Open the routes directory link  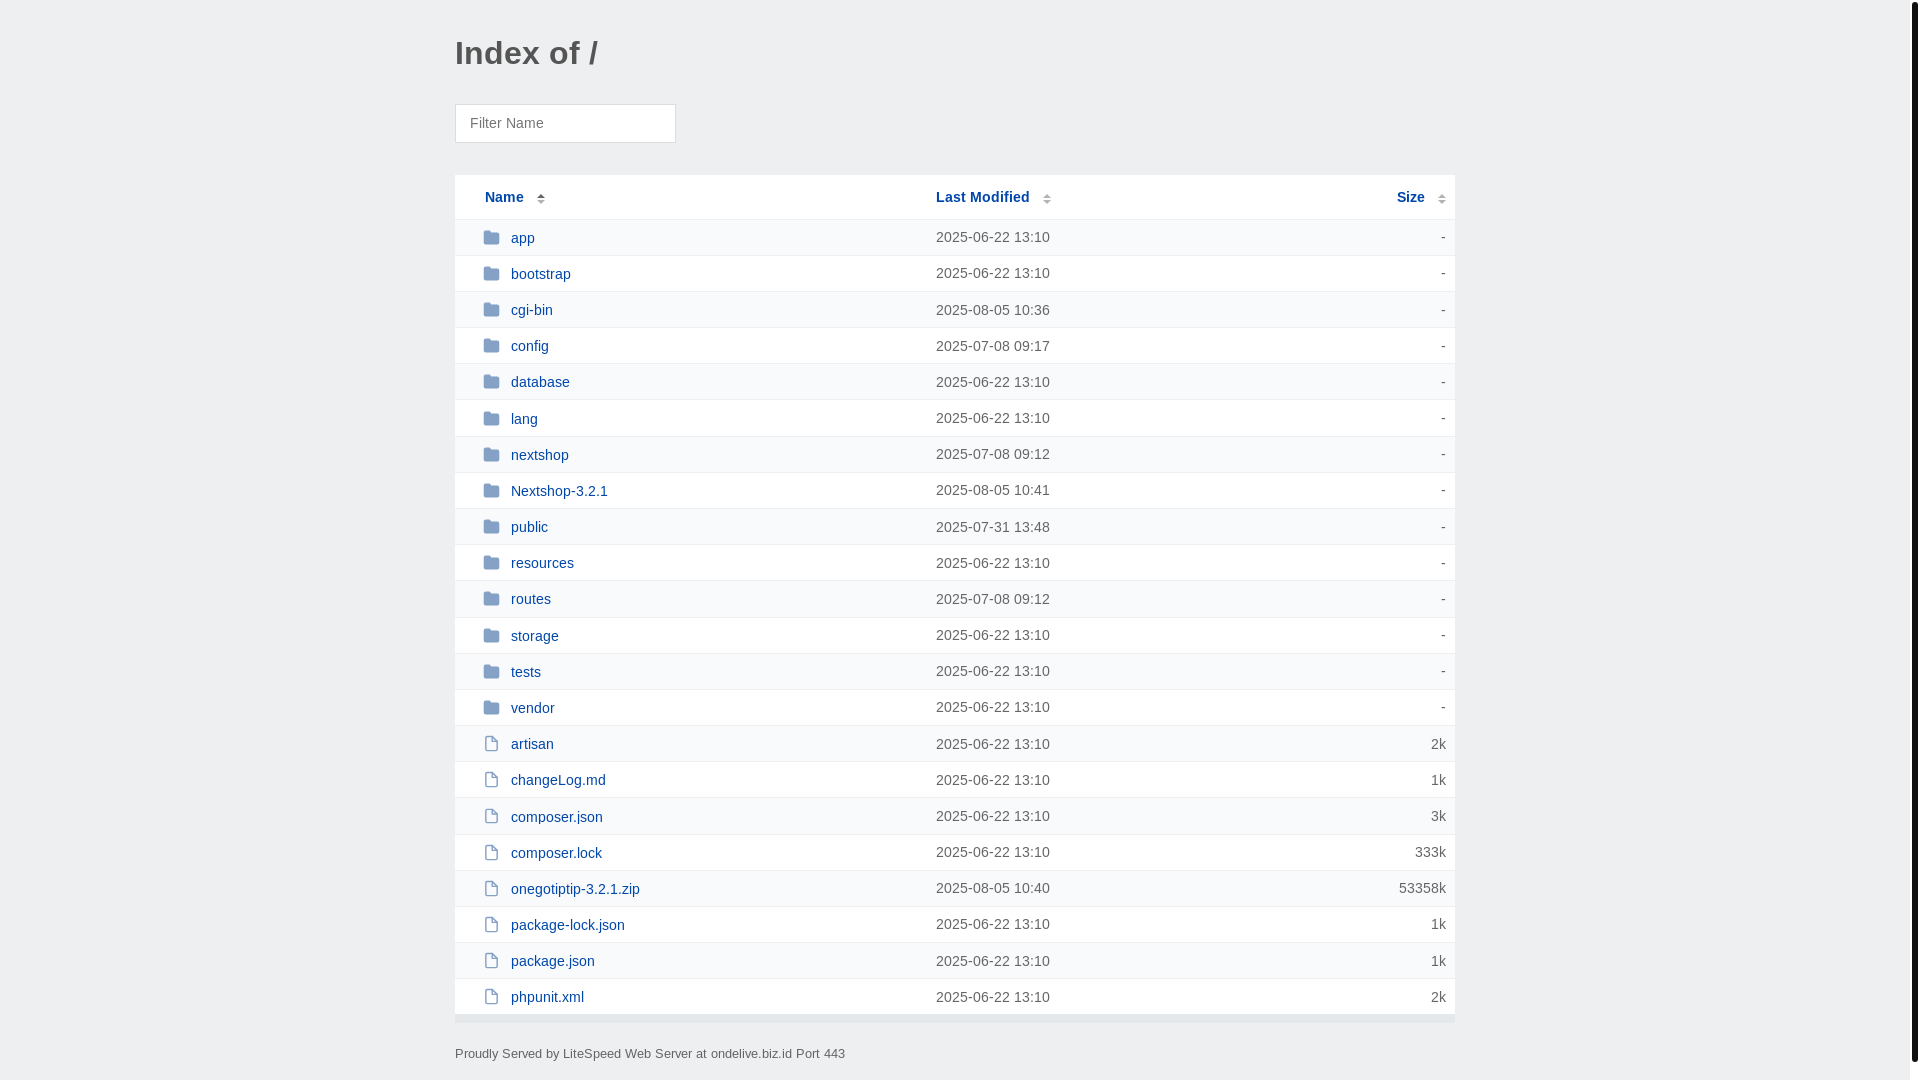coord(531,599)
